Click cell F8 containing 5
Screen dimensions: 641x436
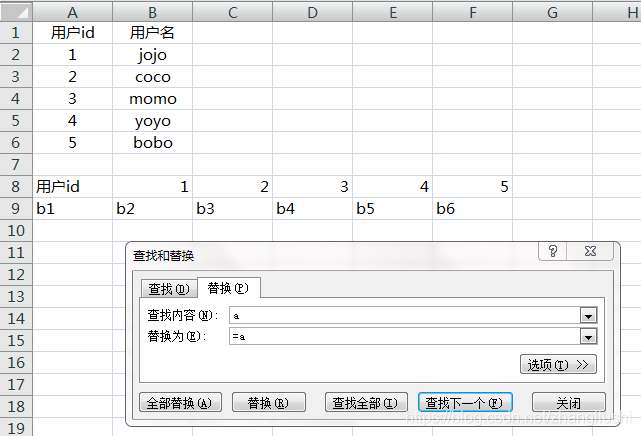tap(473, 187)
